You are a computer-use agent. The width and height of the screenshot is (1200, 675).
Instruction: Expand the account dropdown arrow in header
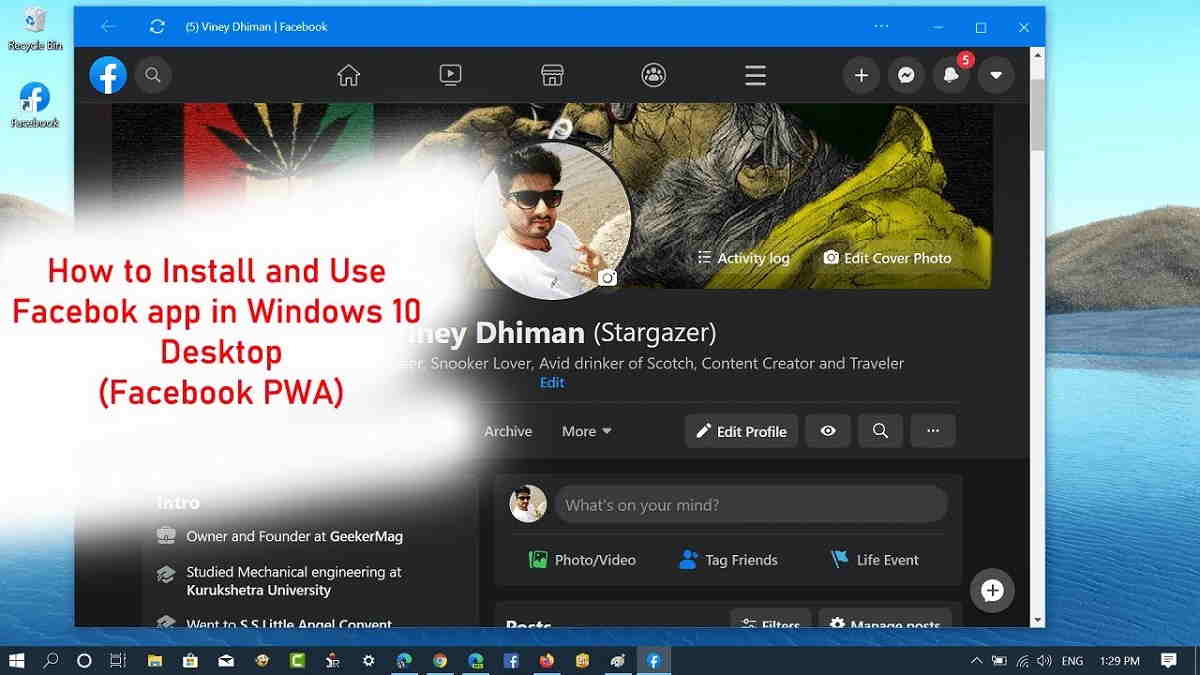(996, 75)
